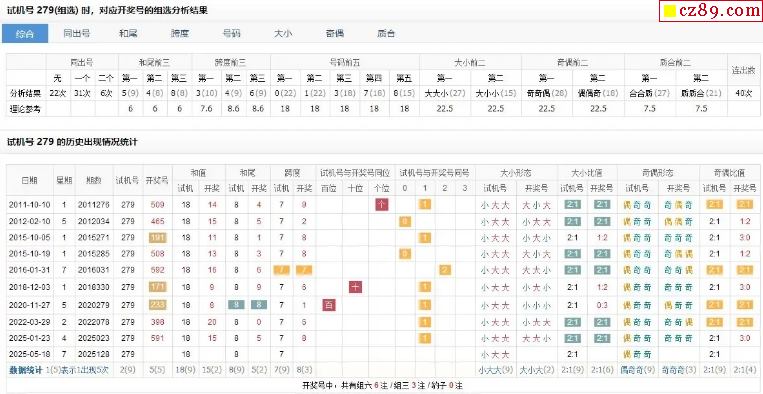This screenshot has width=763, height=394.
Task: Click the 日期 column header
Action: pyautogui.click(x=29, y=180)
